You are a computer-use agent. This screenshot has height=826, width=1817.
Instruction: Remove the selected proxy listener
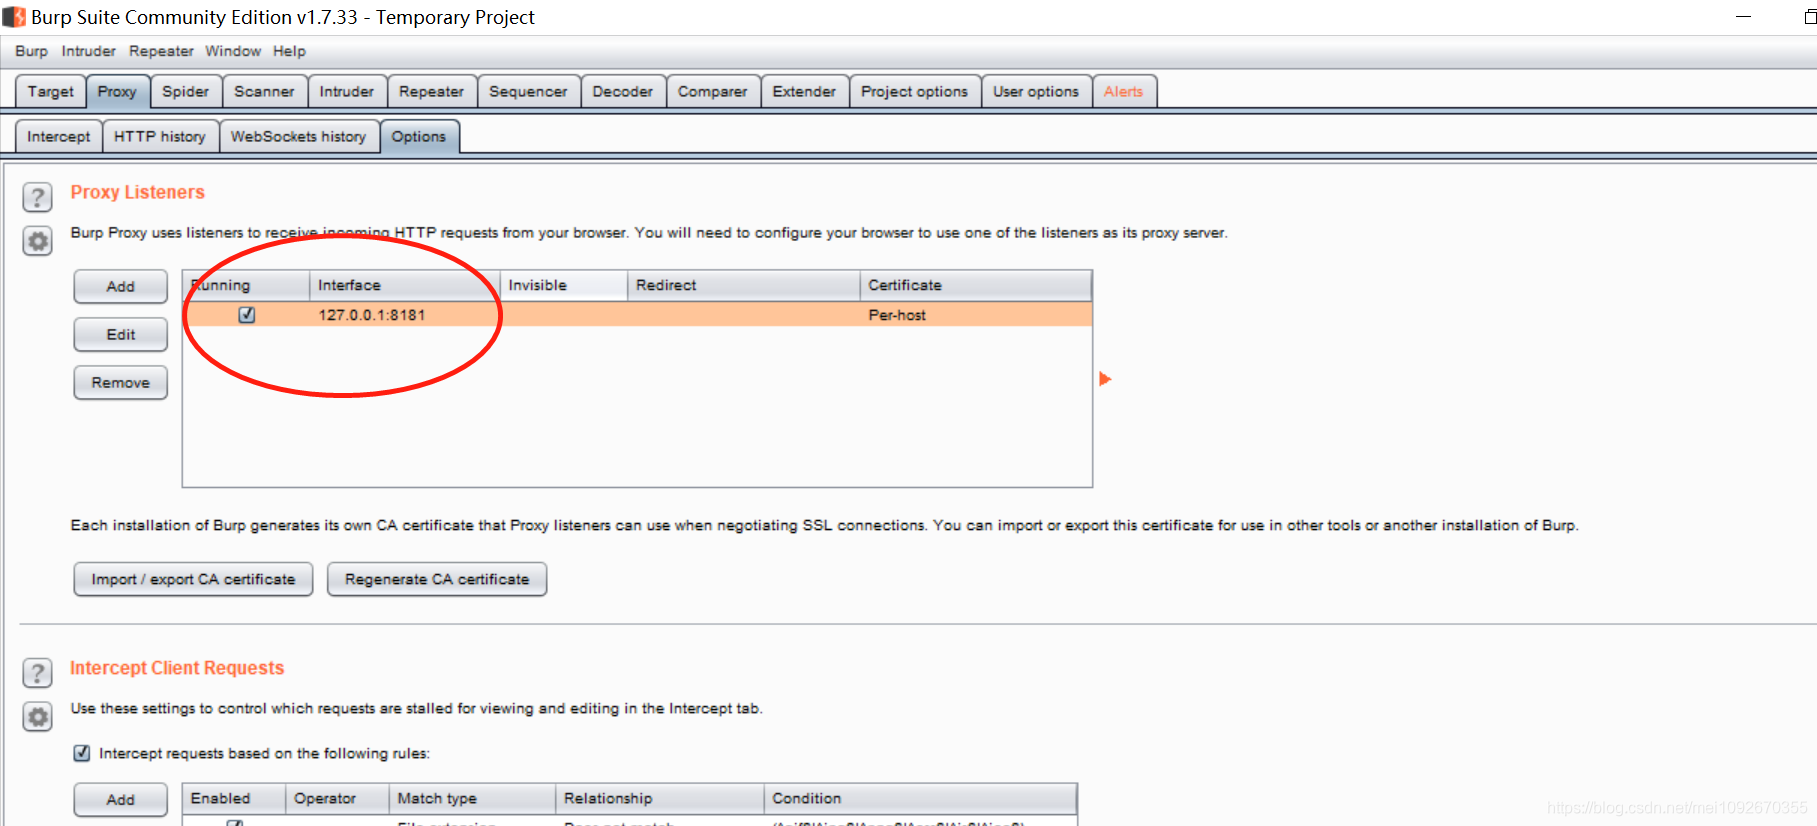tap(120, 382)
